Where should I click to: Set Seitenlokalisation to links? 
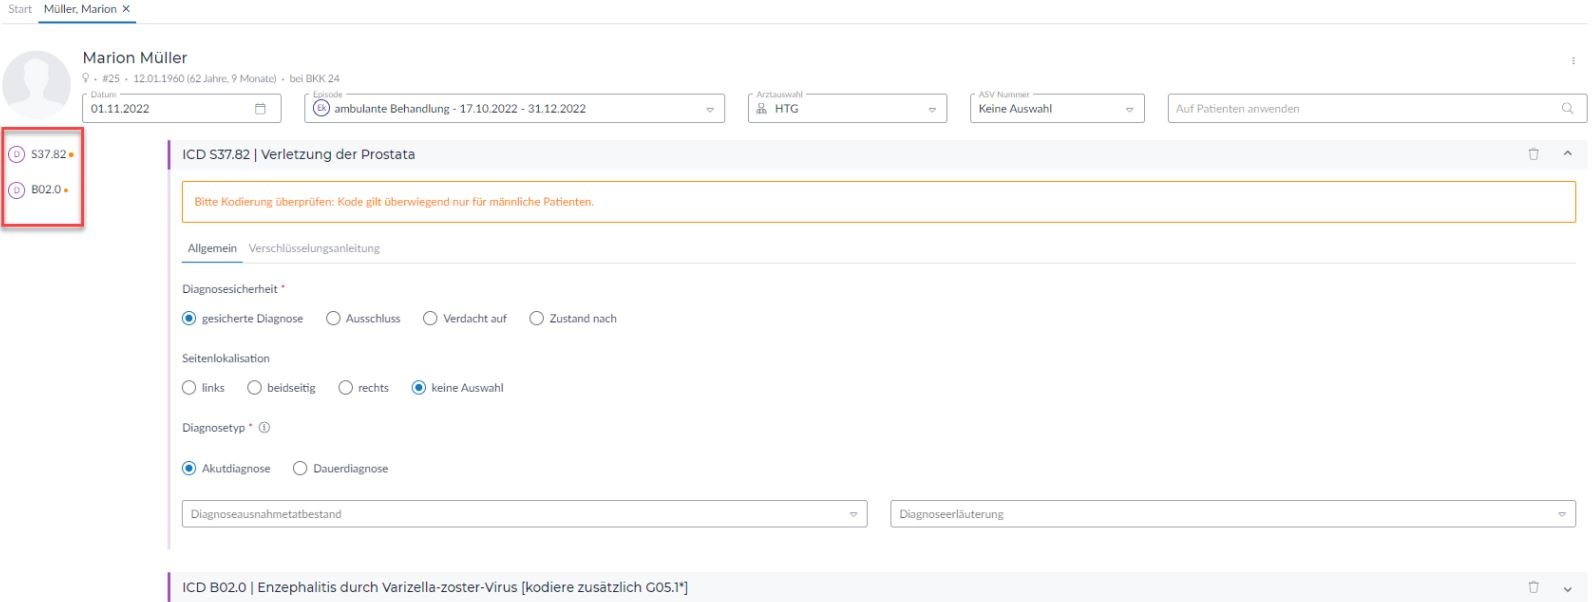(x=189, y=388)
